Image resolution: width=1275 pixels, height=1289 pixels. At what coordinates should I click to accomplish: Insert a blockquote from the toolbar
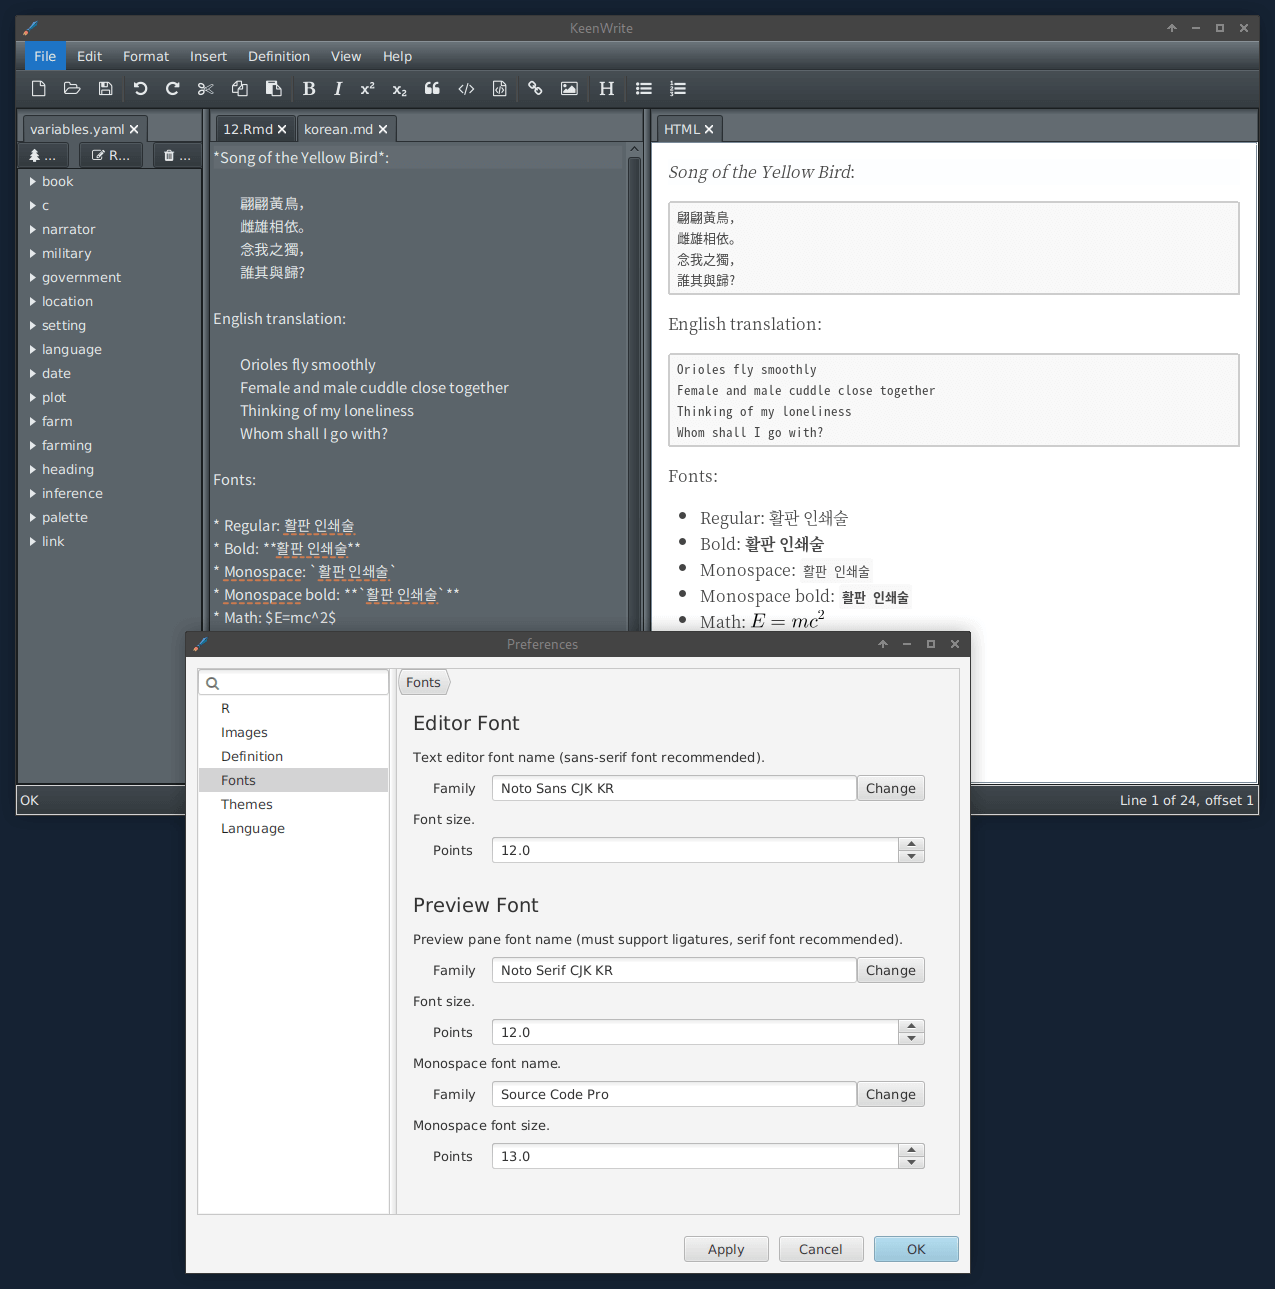tap(432, 89)
